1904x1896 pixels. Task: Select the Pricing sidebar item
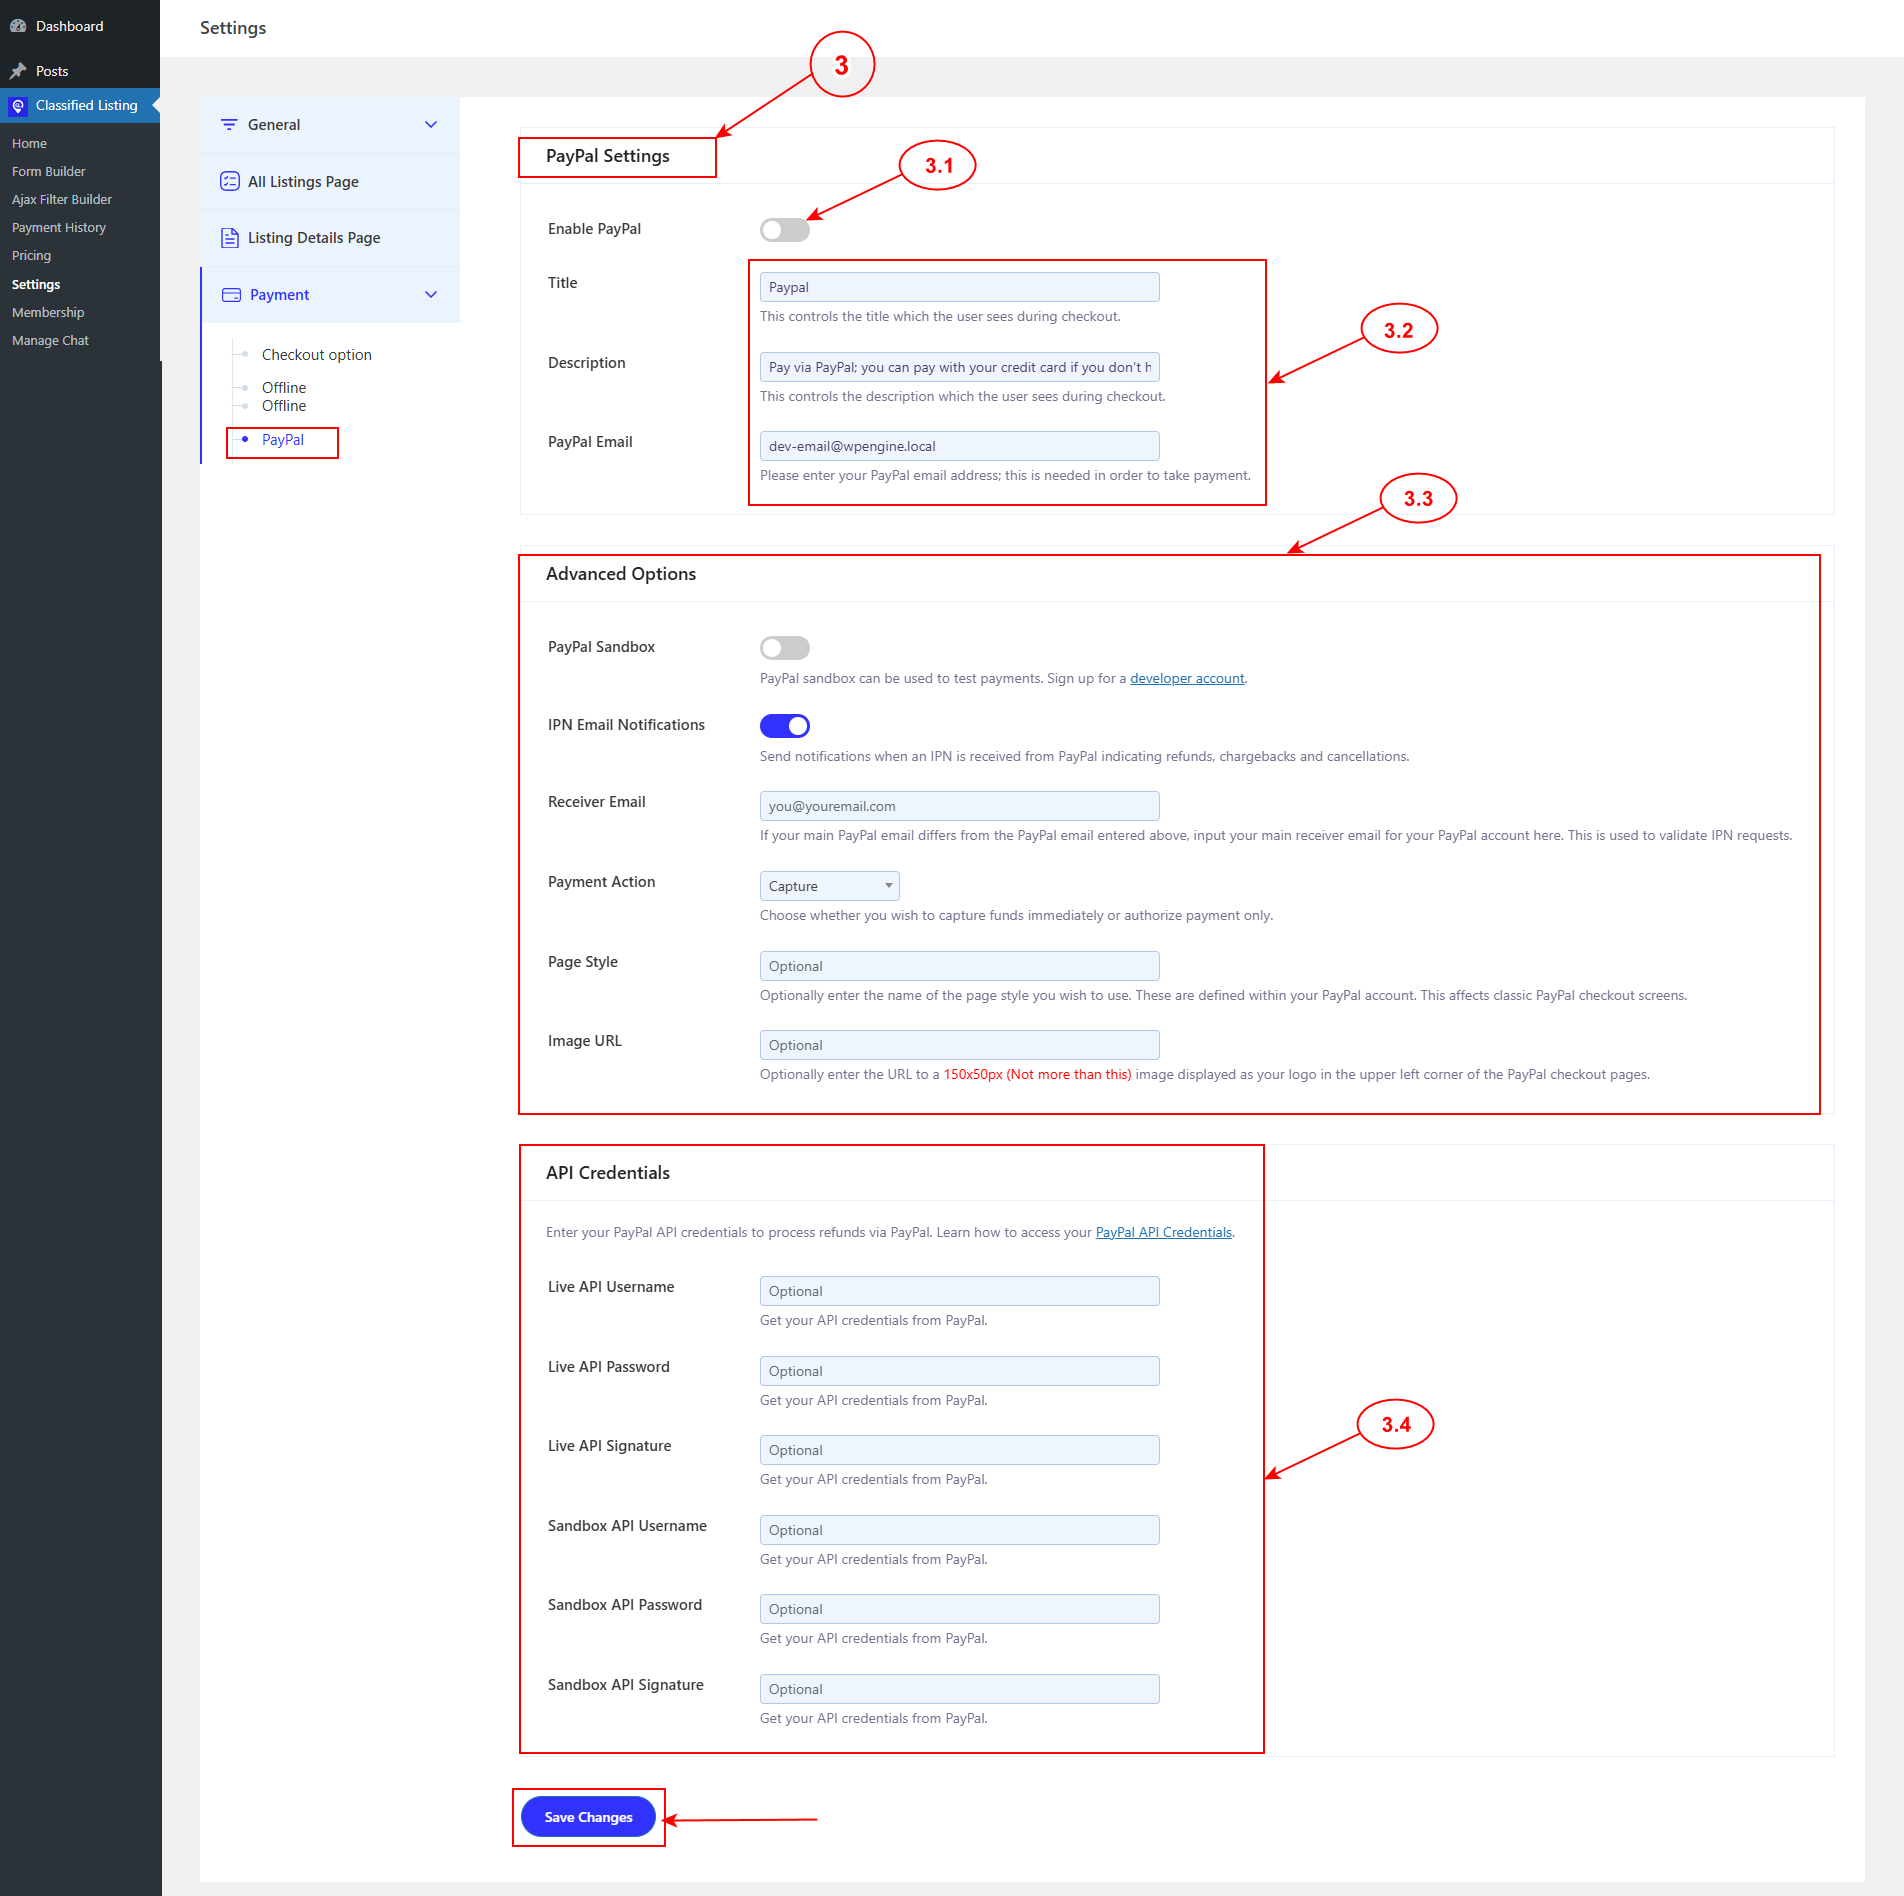pos(32,256)
